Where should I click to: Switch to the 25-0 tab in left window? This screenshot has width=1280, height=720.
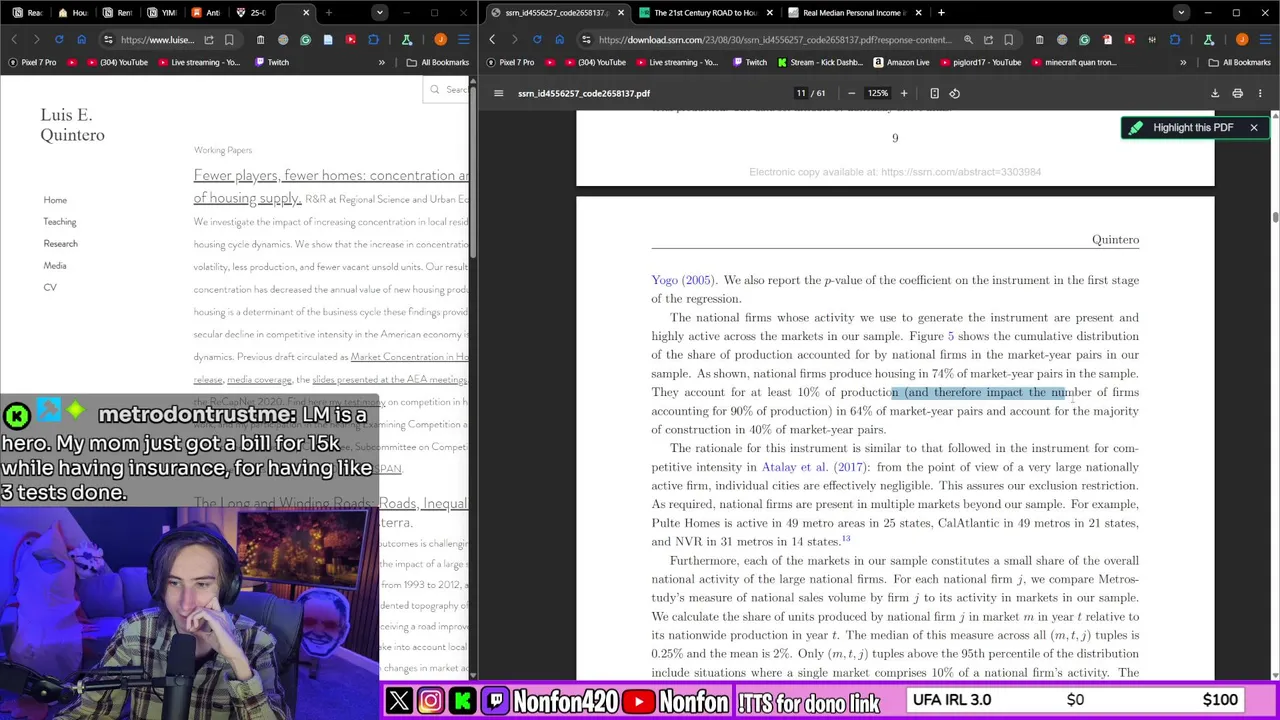click(x=251, y=13)
